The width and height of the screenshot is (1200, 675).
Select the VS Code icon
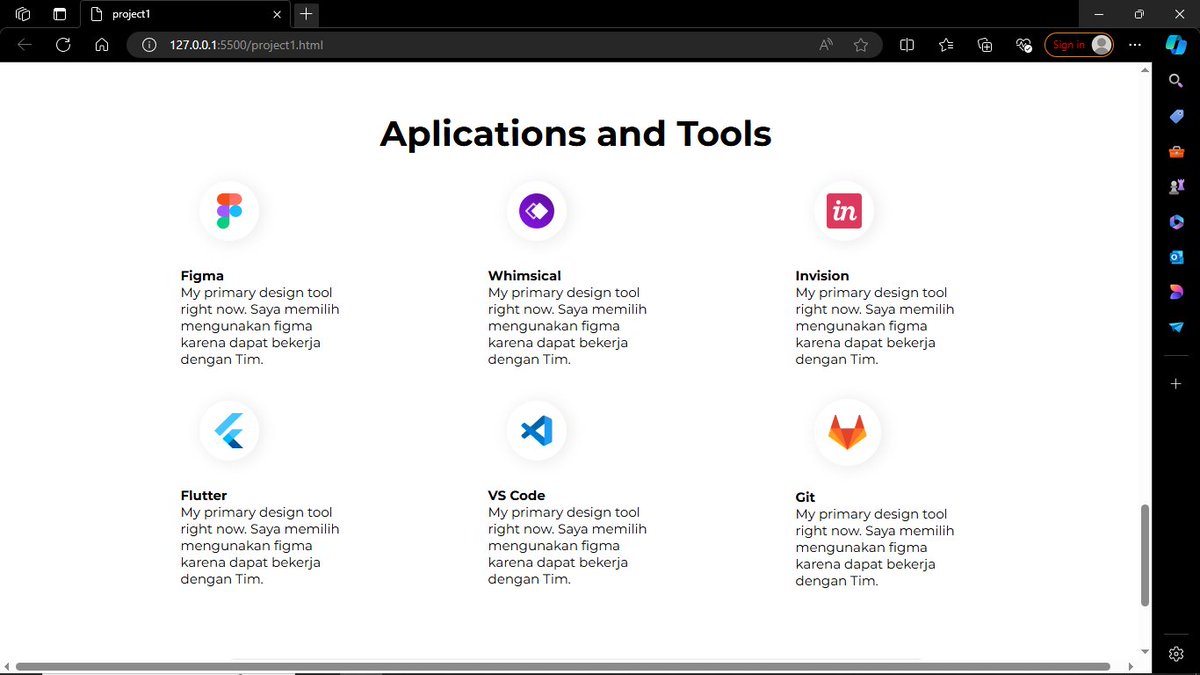pyautogui.click(x=536, y=430)
